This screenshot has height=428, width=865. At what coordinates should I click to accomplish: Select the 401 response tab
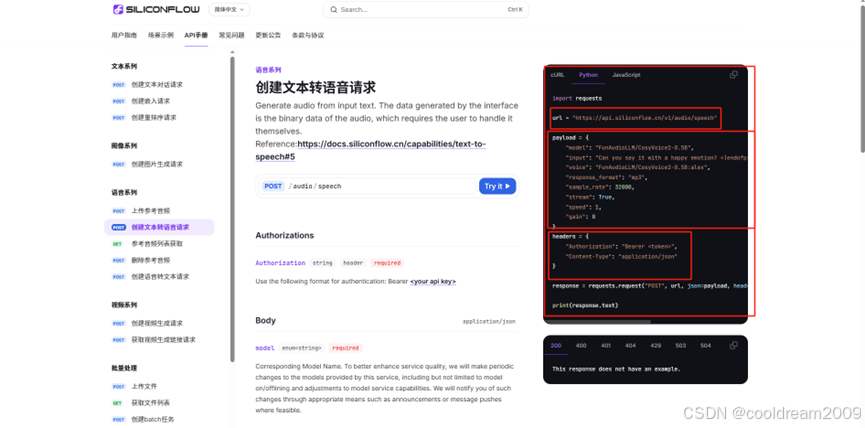tap(606, 346)
